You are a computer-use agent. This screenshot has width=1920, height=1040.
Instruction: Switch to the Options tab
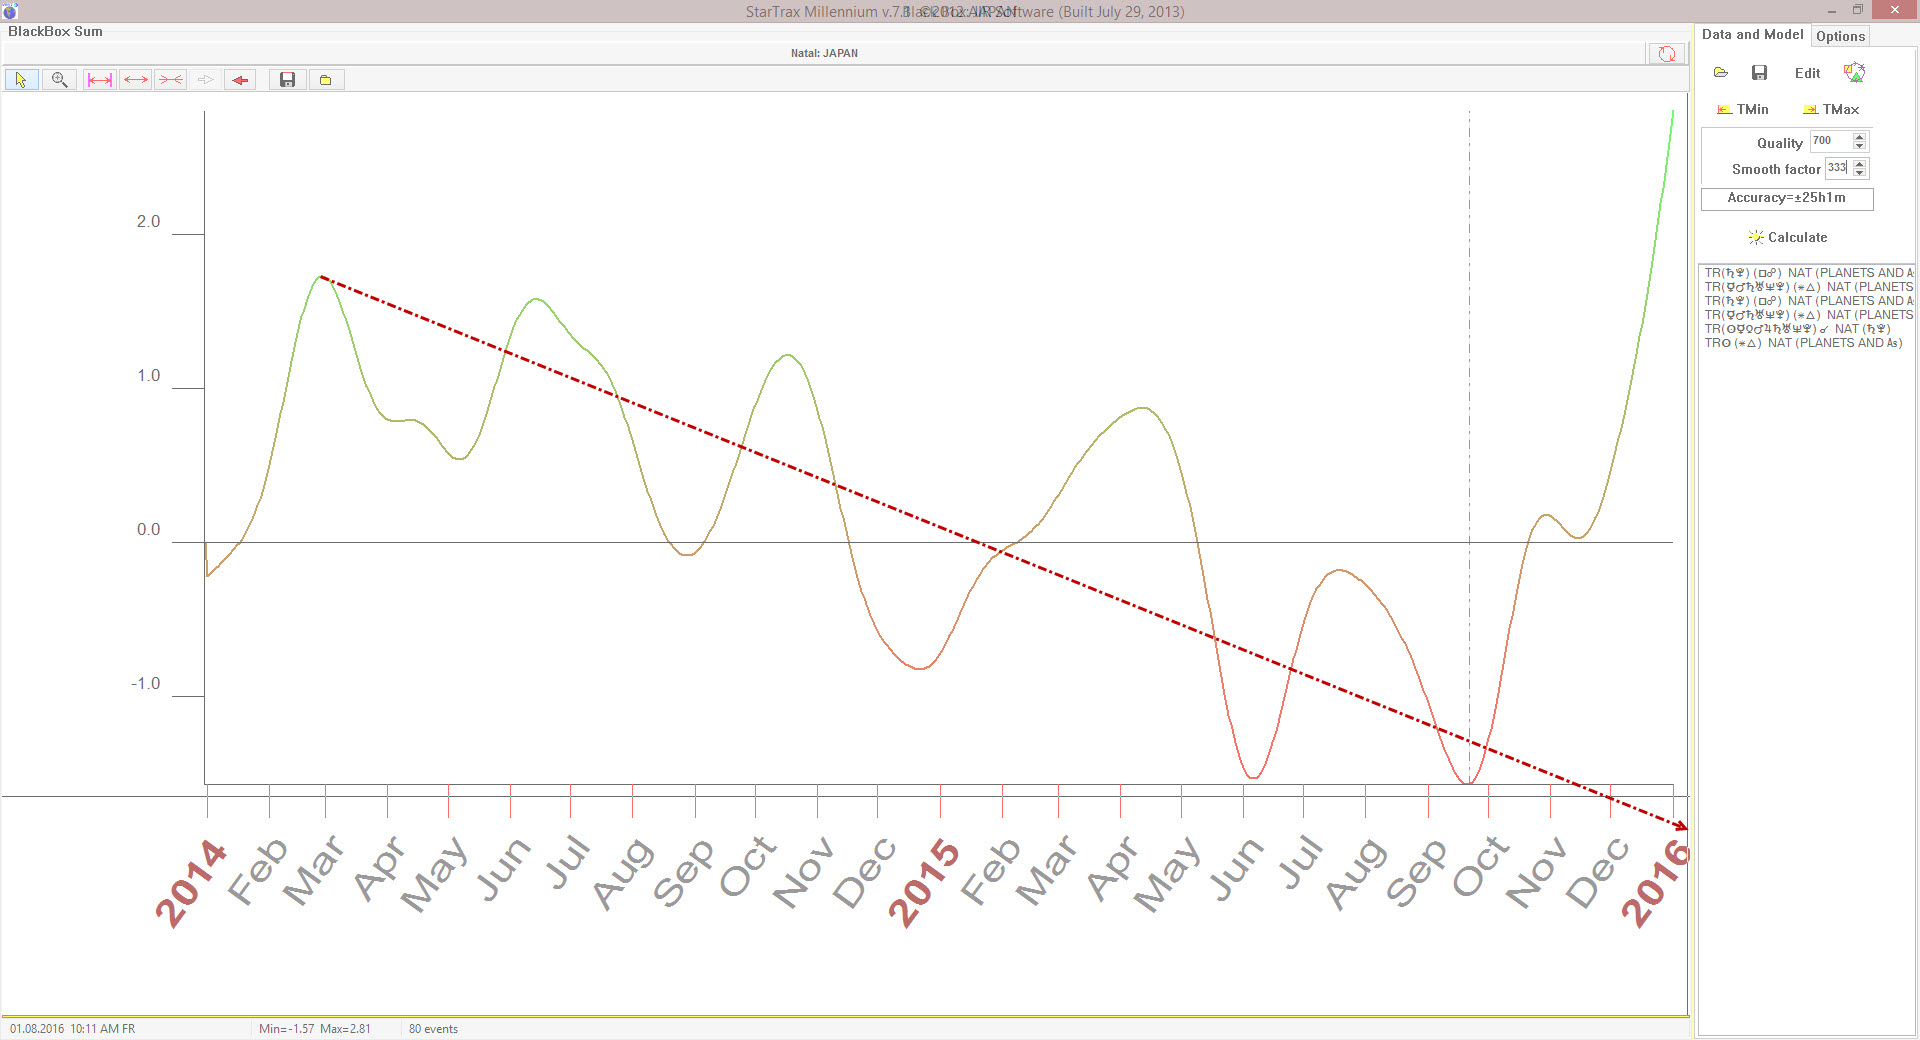tap(1840, 36)
